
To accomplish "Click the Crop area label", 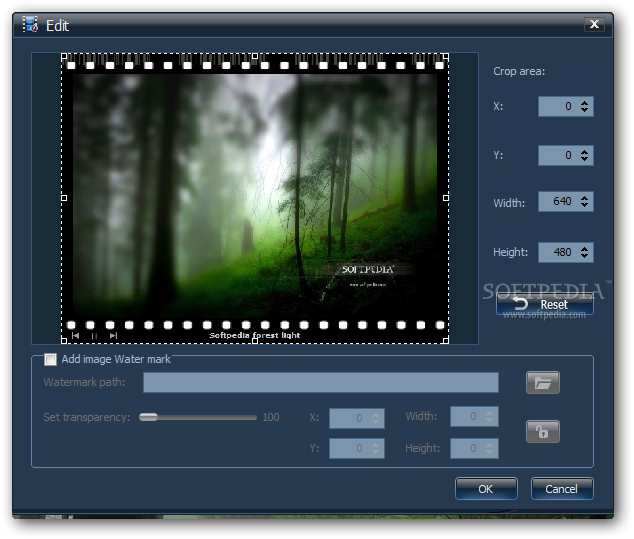I will pos(519,72).
